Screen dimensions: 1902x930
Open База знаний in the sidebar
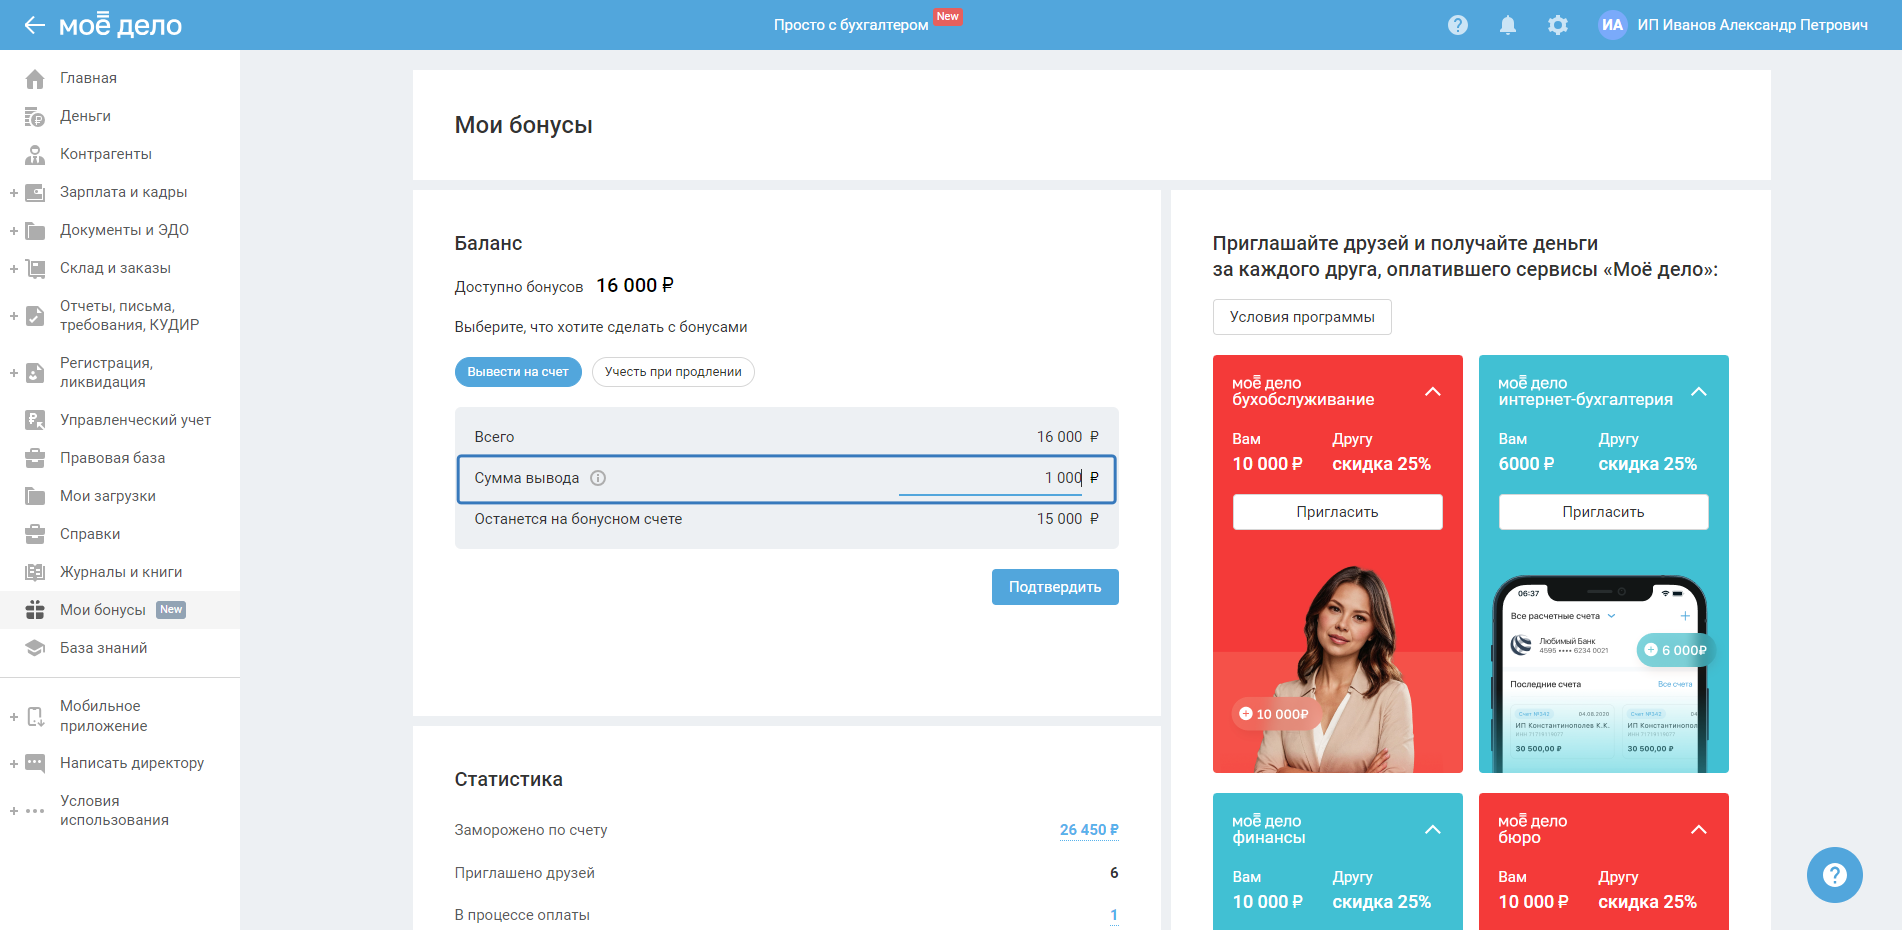coord(103,648)
